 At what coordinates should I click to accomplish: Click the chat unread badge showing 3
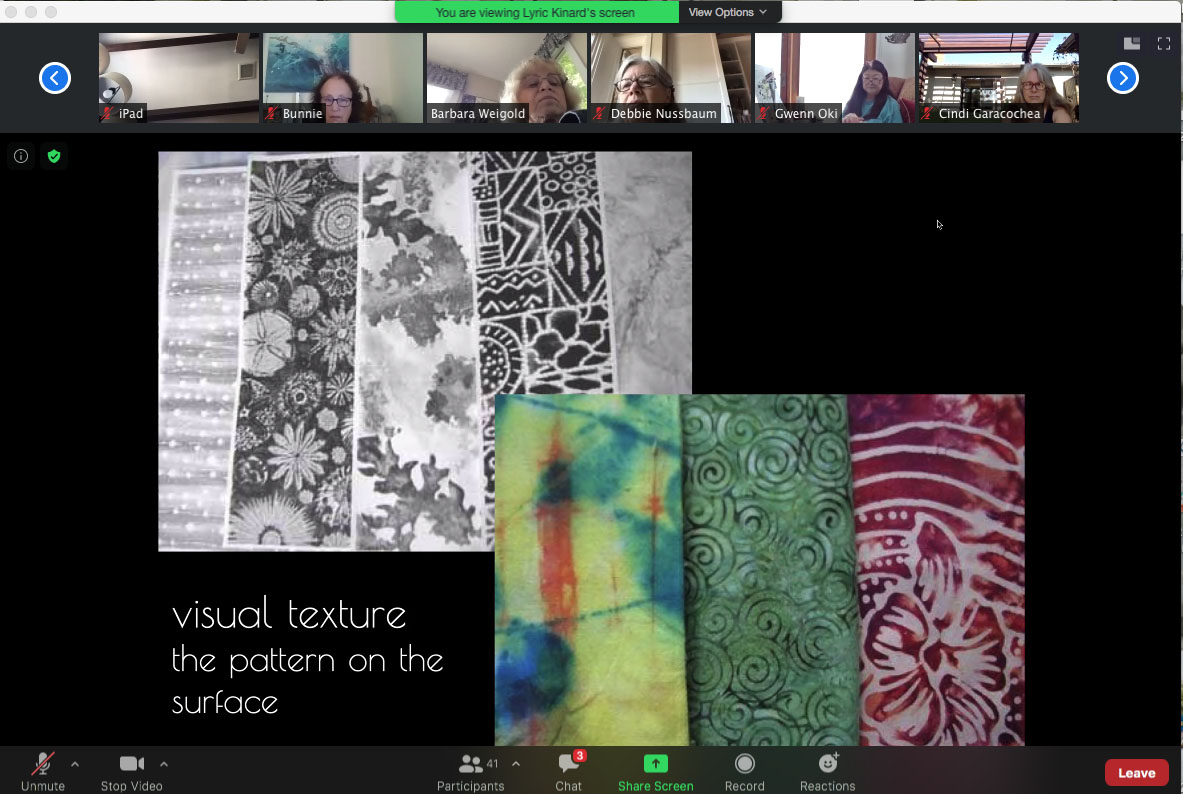tap(579, 756)
